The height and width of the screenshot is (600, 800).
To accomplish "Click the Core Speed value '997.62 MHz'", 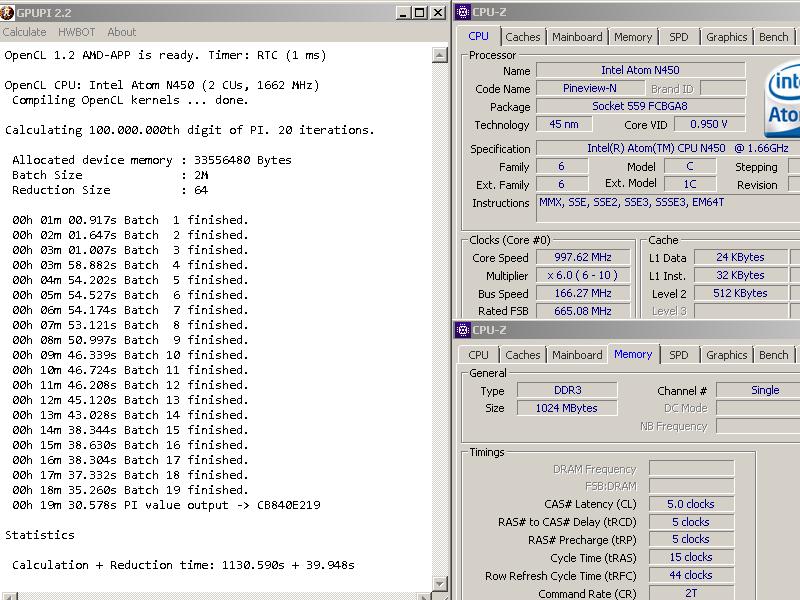I will click(x=583, y=257).
